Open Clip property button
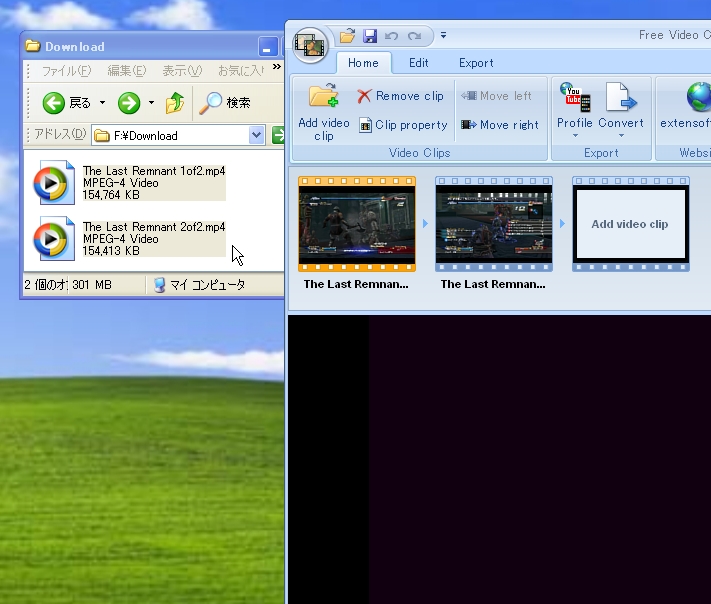The width and height of the screenshot is (711, 604). (x=403, y=124)
